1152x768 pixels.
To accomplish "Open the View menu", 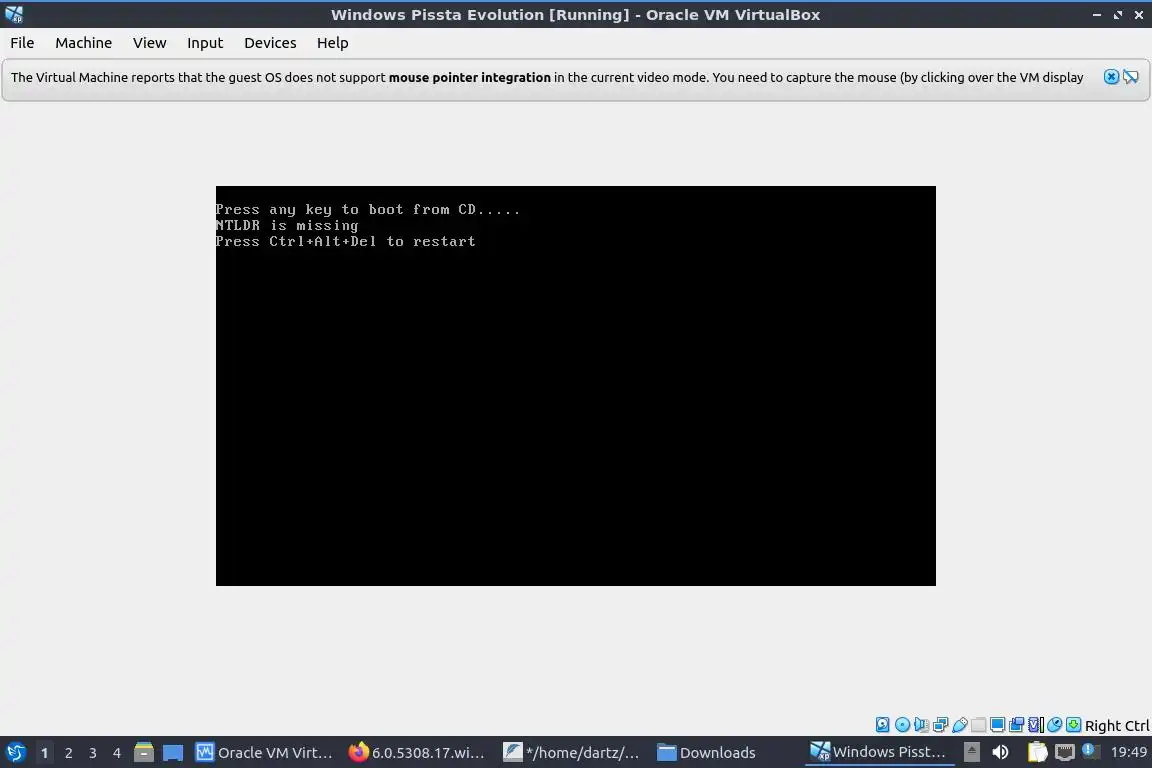I will (x=149, y=43).
